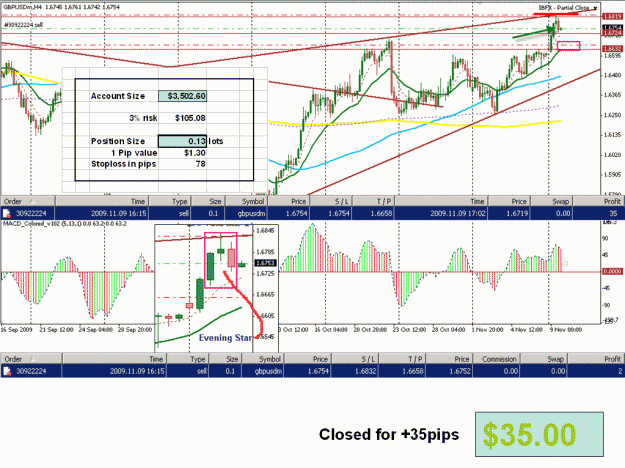Click the Stoploss in pips label
The image size is (625, 468).
[x=123, y=164]
